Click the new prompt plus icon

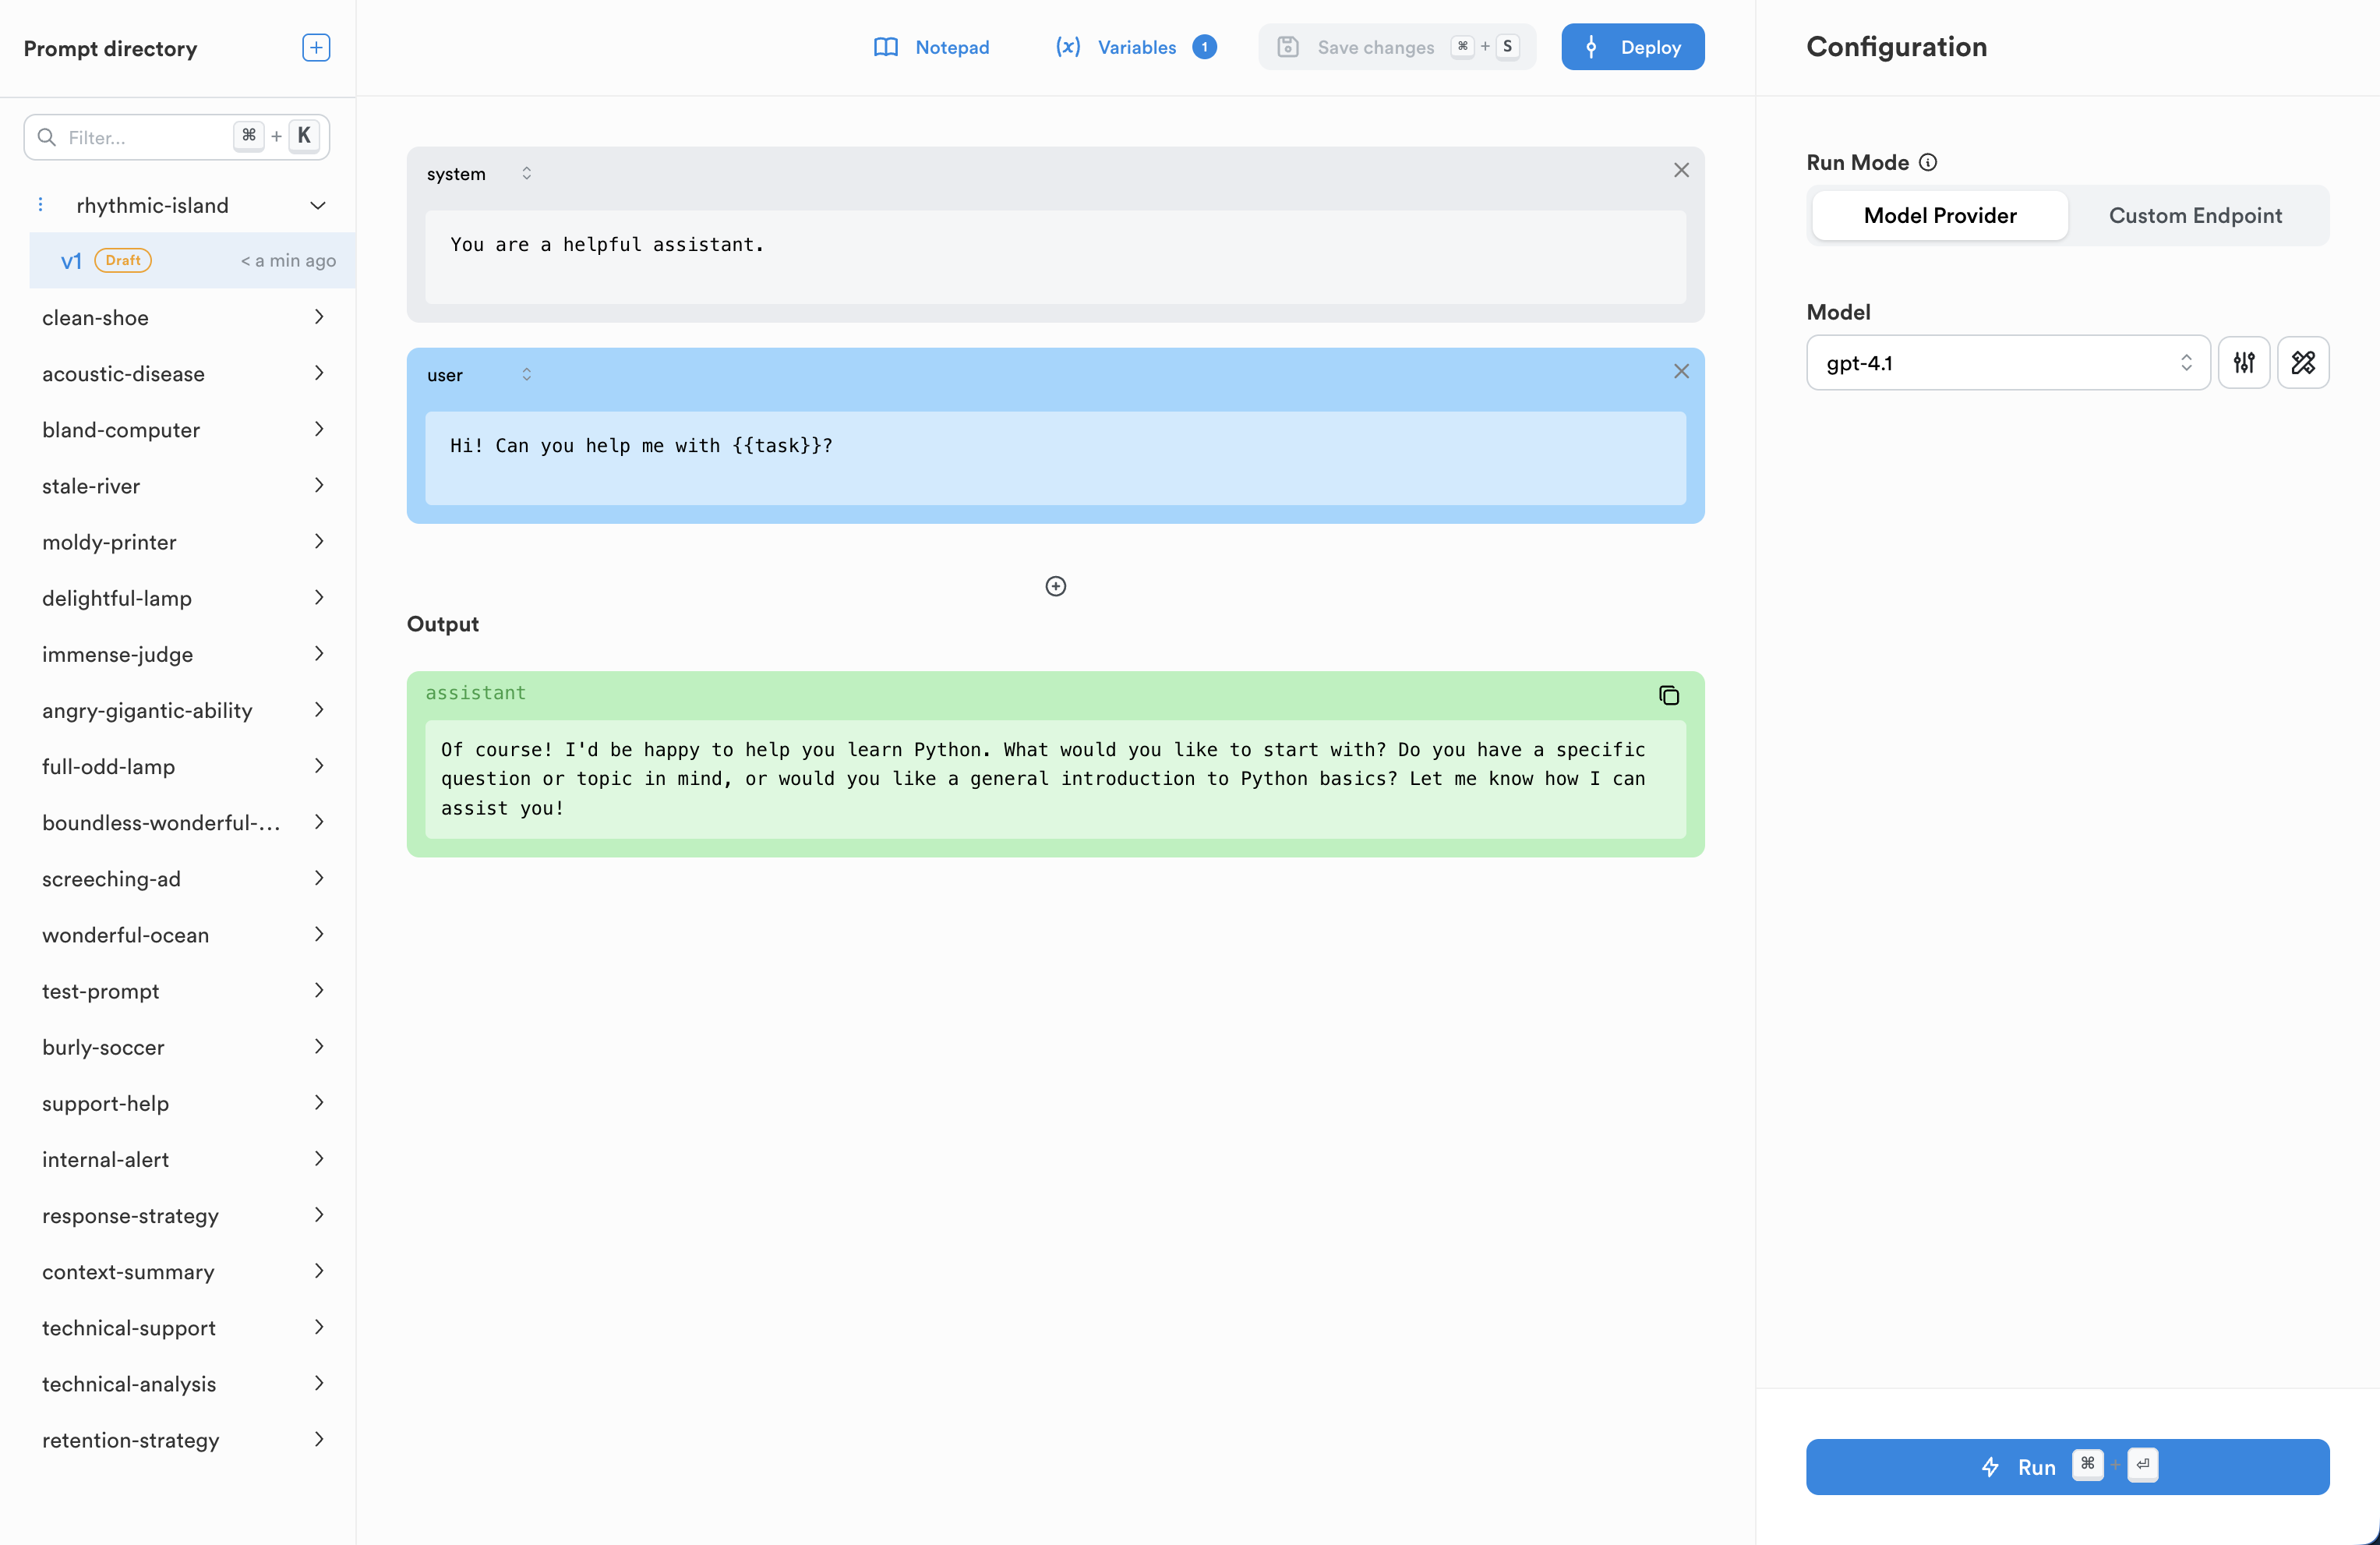(316, 47)
